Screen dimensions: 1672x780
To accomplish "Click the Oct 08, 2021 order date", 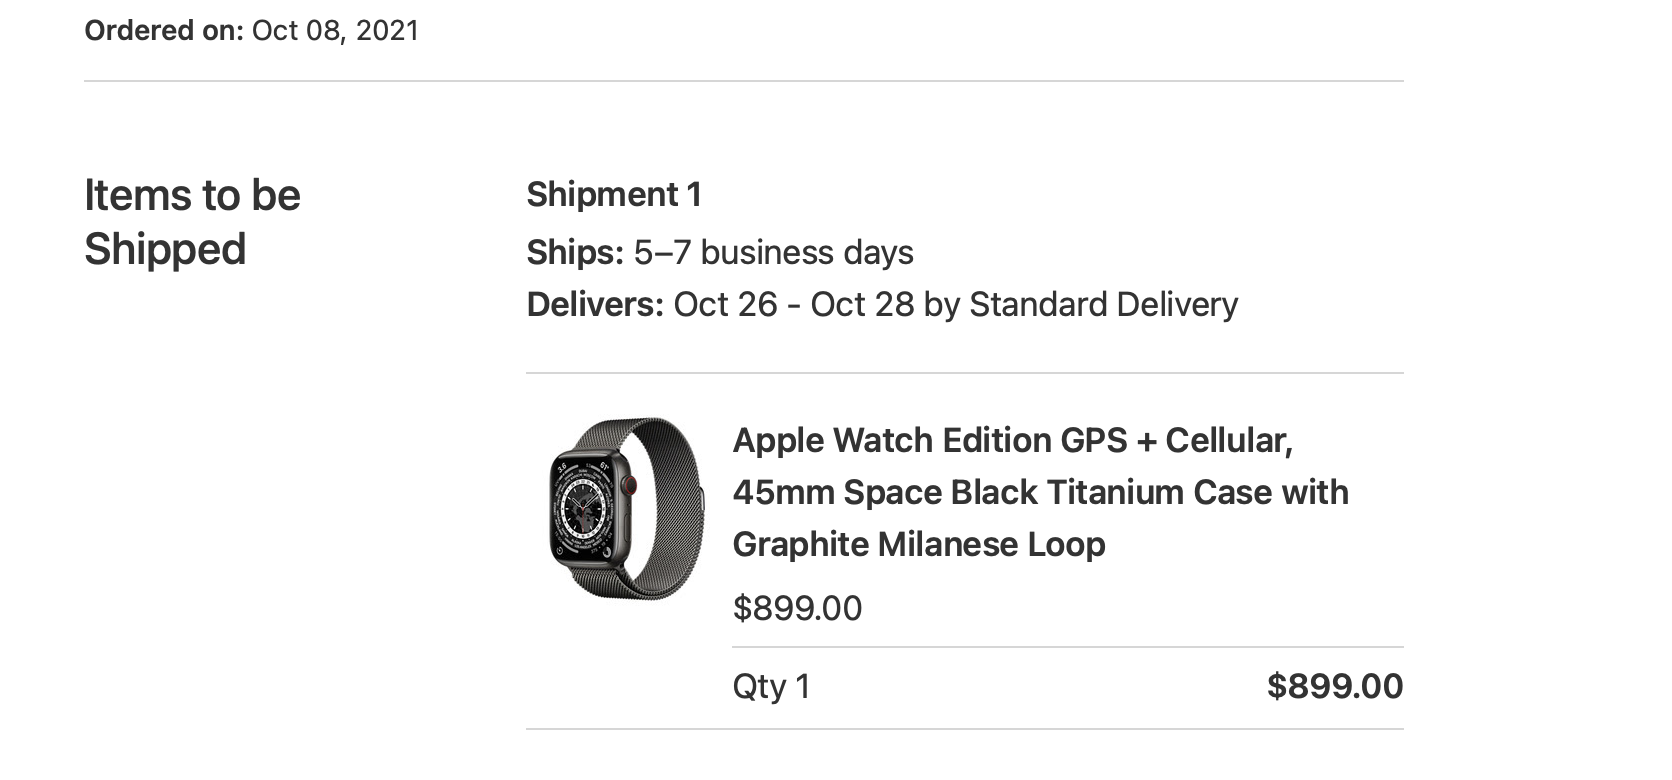I will pyautogui.click(x=335, y=31).
